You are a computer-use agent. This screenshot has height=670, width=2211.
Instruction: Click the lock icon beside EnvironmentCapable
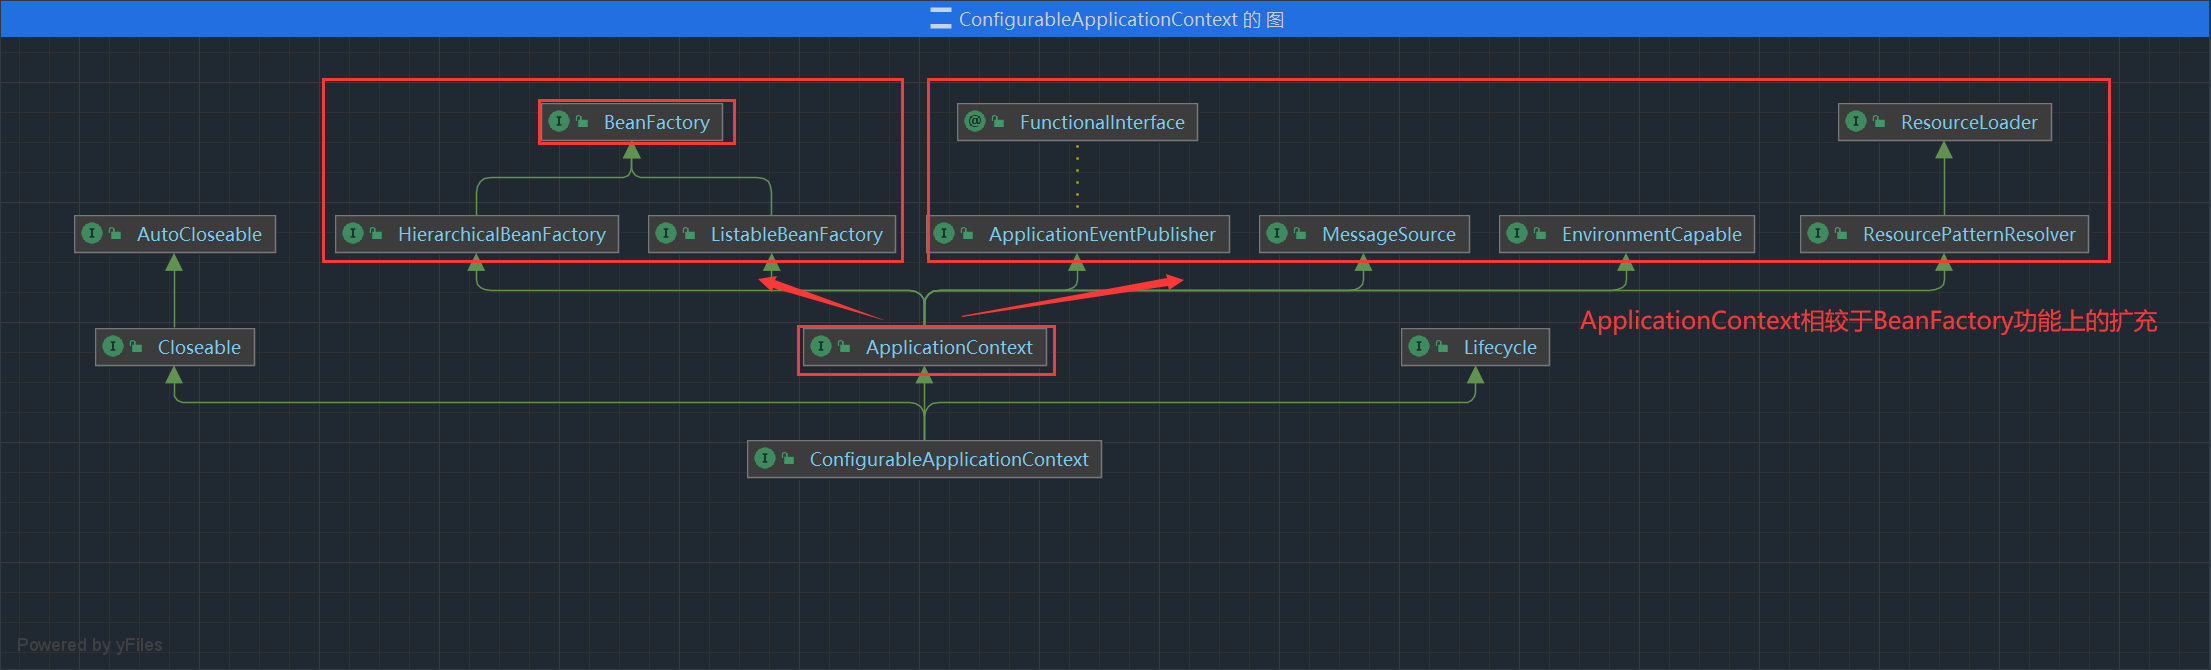point(1540,234)
